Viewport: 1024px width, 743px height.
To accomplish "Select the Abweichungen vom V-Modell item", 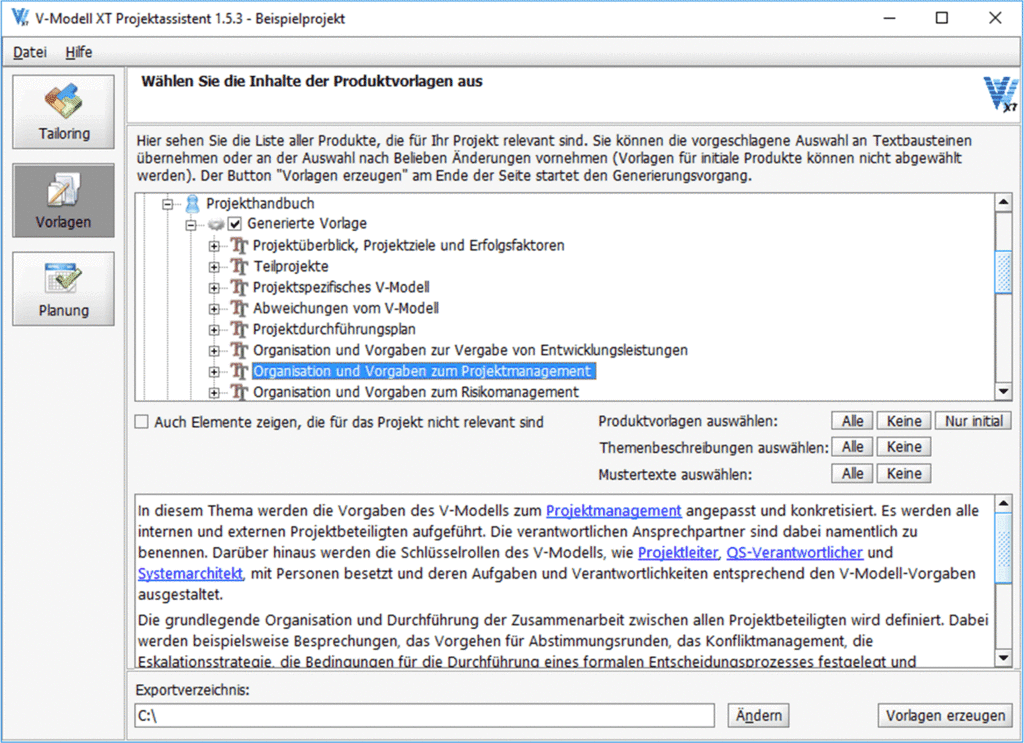I will (345, 308).
